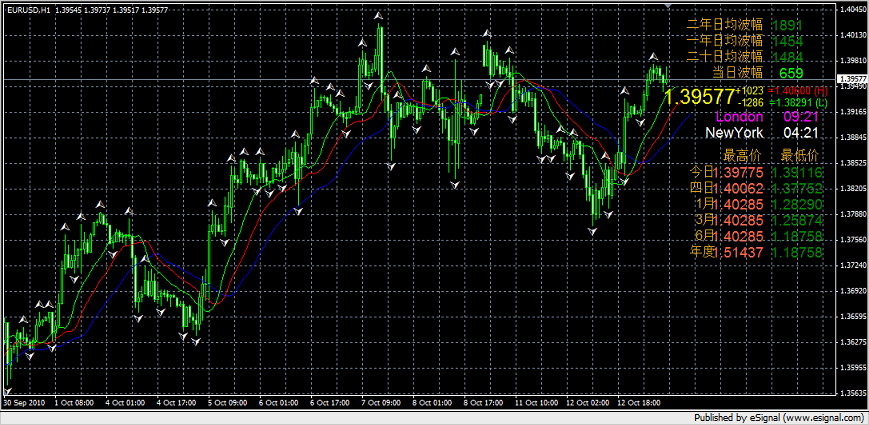Click the current price tag 1.39577 on the price axis
This screenshot has width=869, height=425.
[x=853, y=79]
